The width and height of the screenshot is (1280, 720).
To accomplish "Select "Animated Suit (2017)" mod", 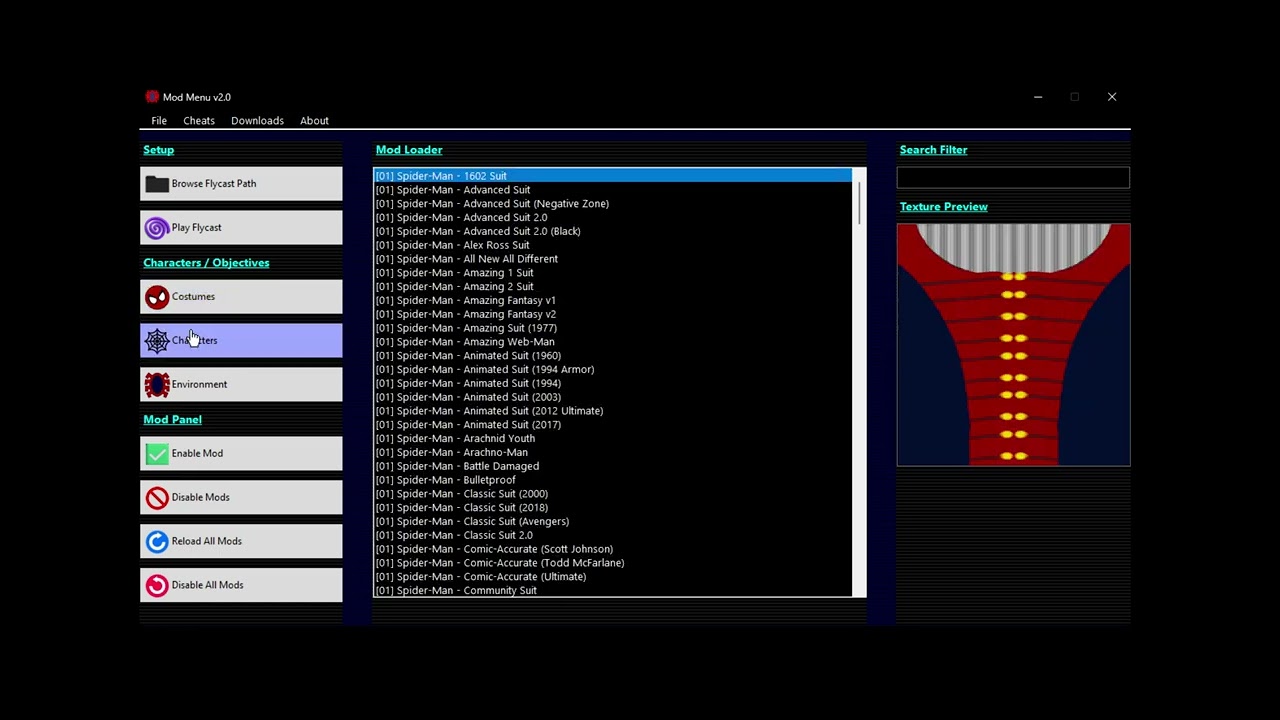I will [x=613, y=425].
